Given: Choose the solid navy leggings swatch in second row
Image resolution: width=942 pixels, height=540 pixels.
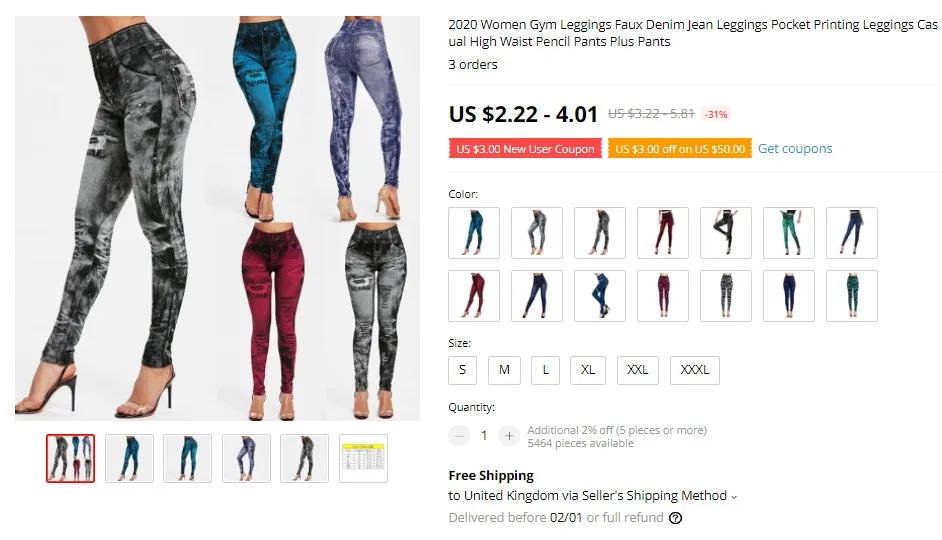Looking at the screenshot, I should pyautogui.click(x=789, y=296).
